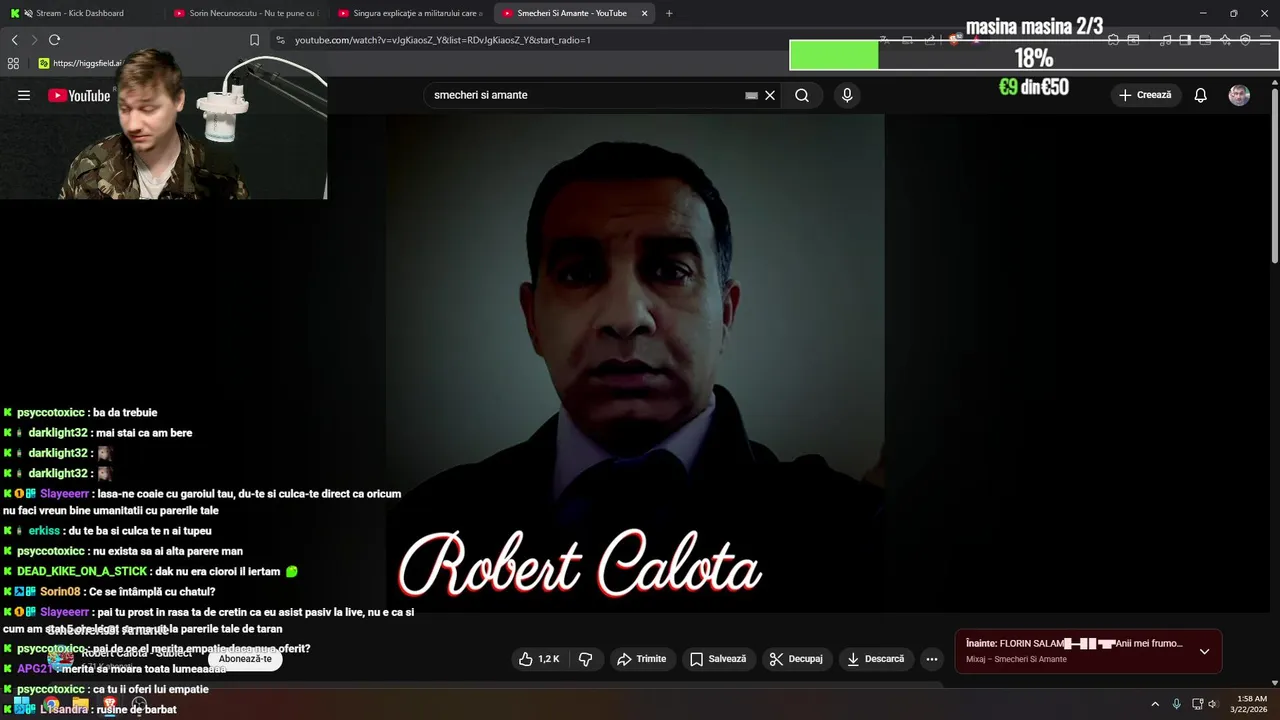Go forward in browser history
Image resolution: width=1280 pixels, height=720 pixels.
pos(34,40)
